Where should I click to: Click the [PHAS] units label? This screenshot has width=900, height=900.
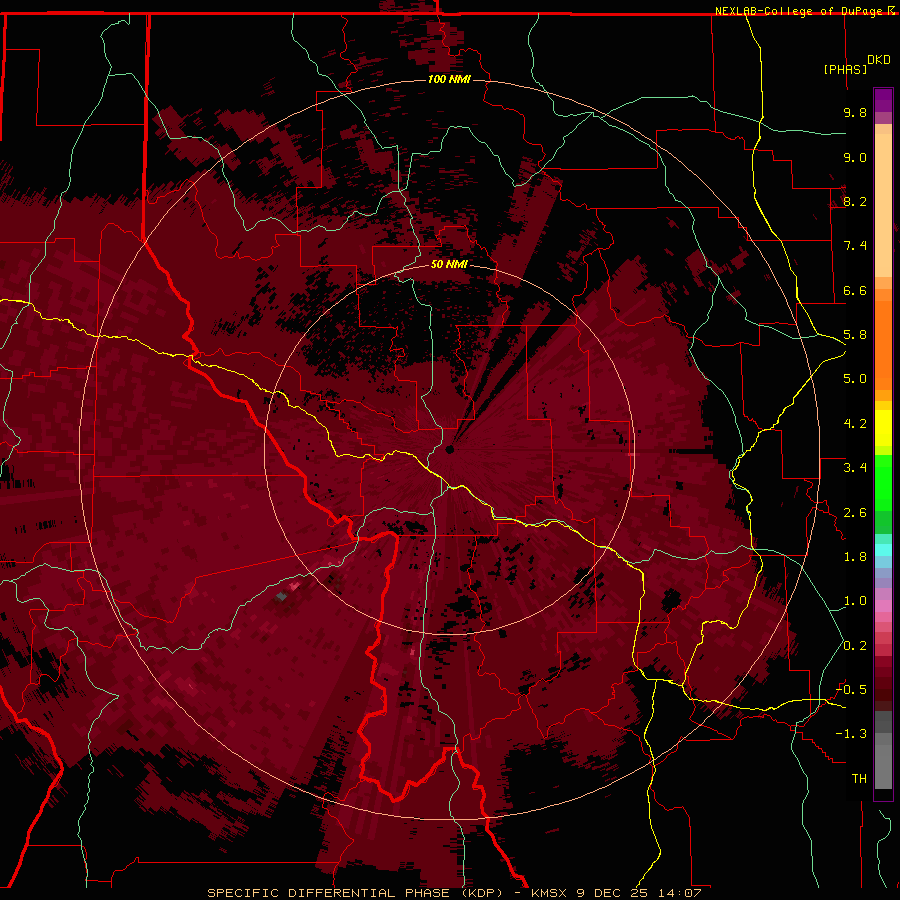click(x=845, y=69)
